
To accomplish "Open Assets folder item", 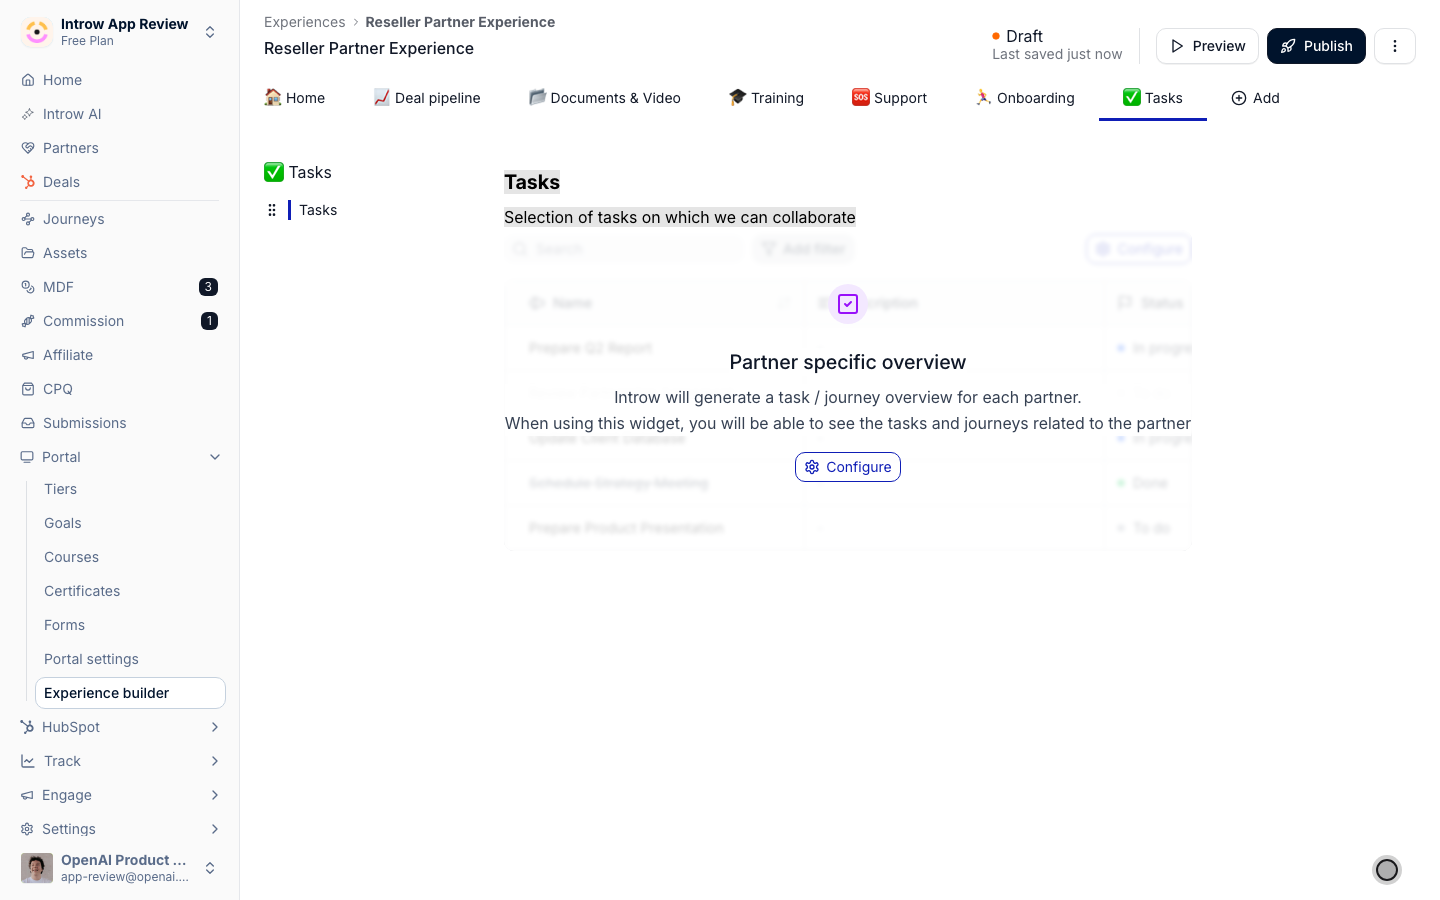I will point(120,253).
